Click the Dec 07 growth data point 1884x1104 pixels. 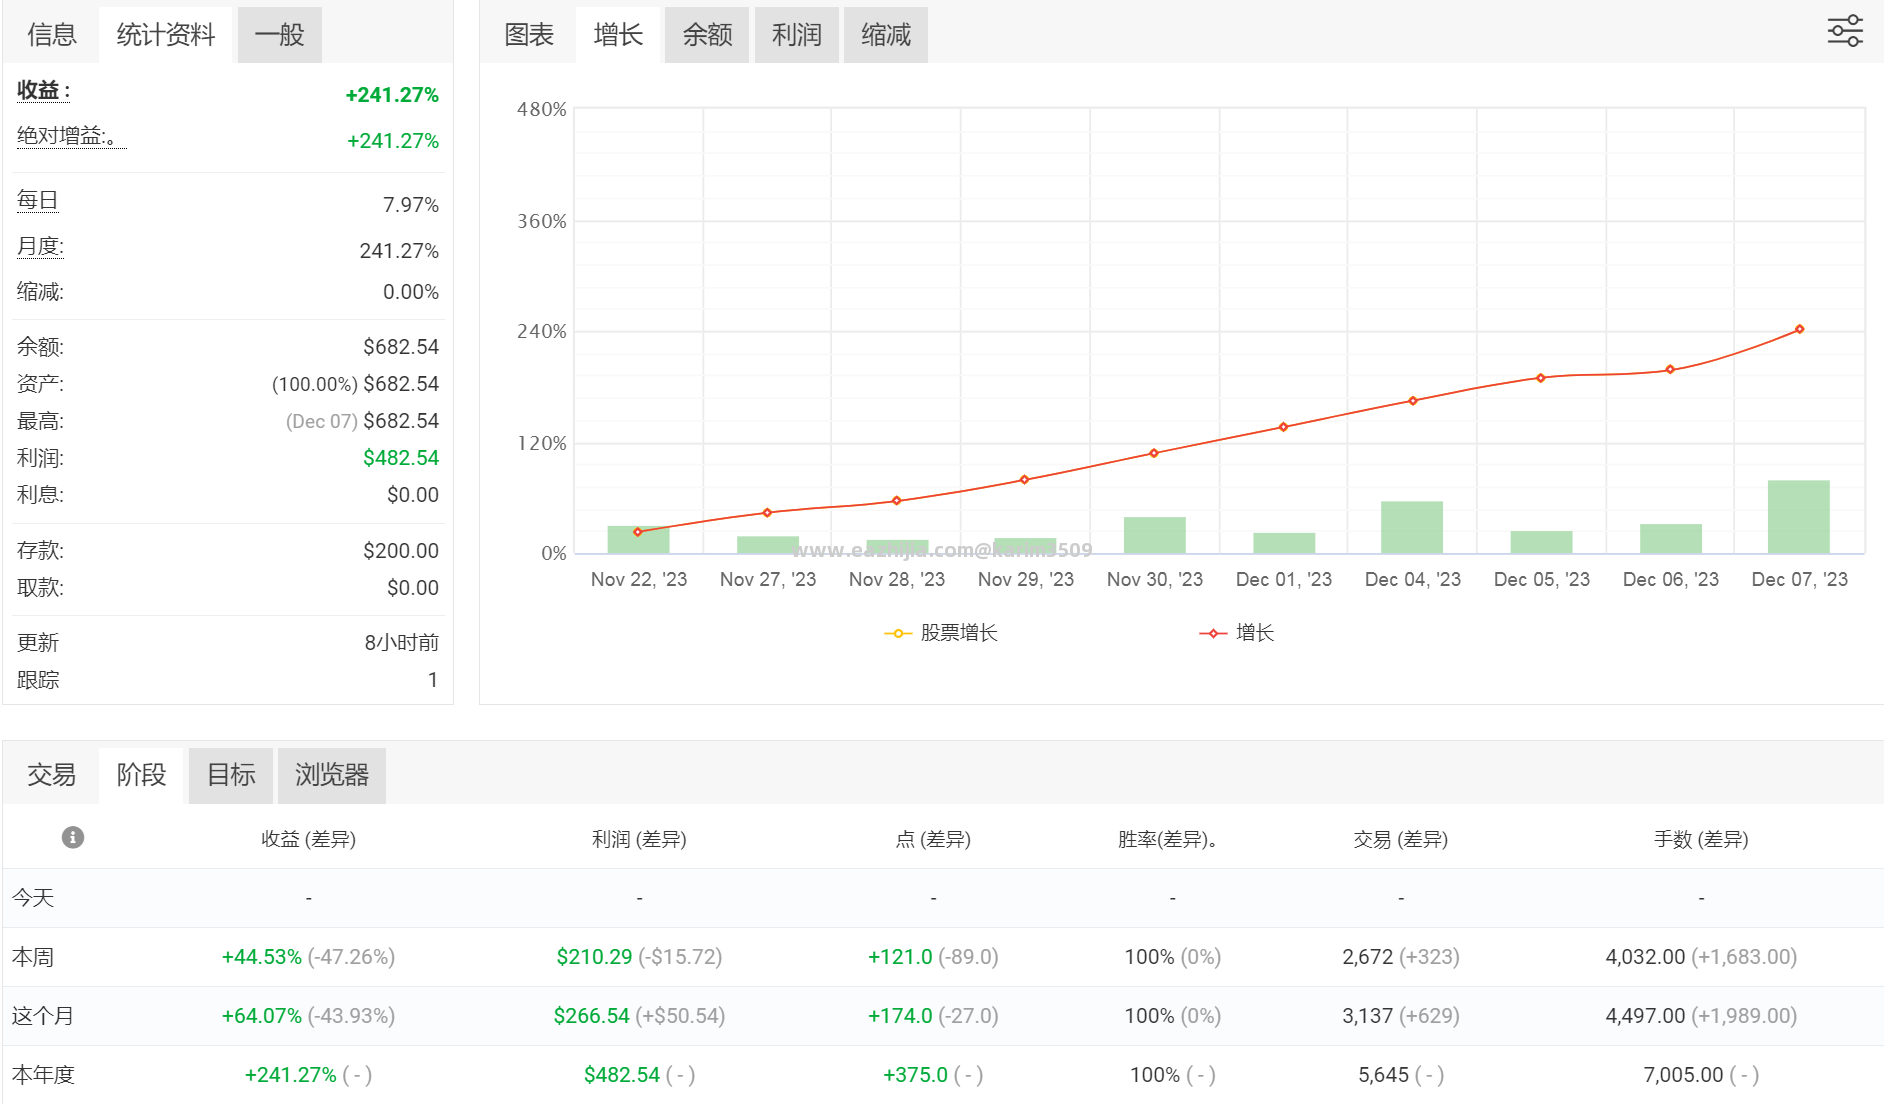[x=1799, y=329]
